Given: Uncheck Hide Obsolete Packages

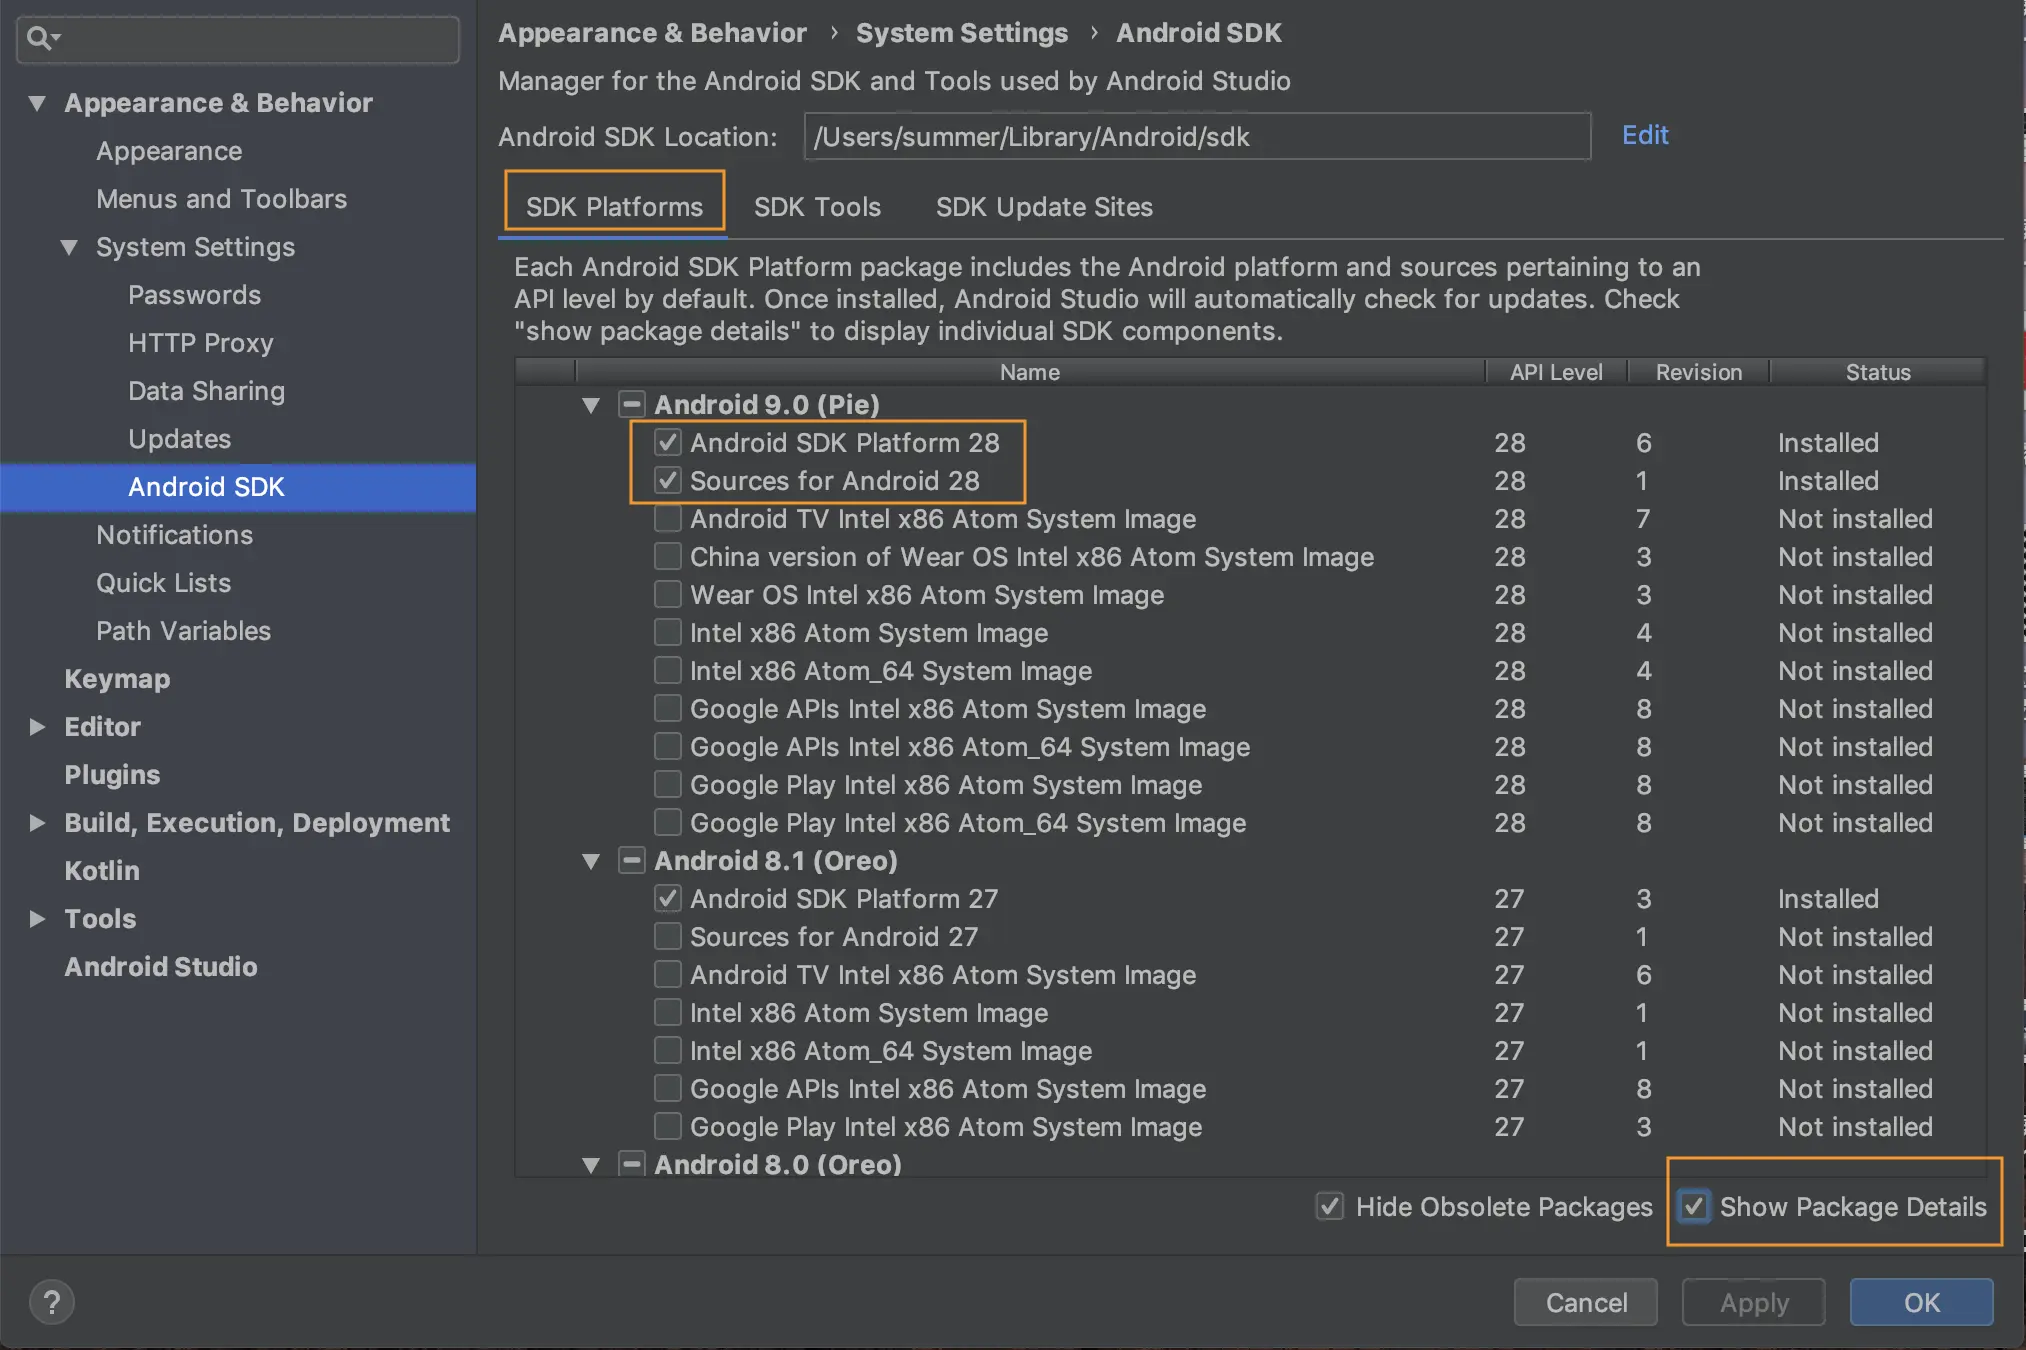Looking at the screenshot, I should (x=1329, y=1206).
